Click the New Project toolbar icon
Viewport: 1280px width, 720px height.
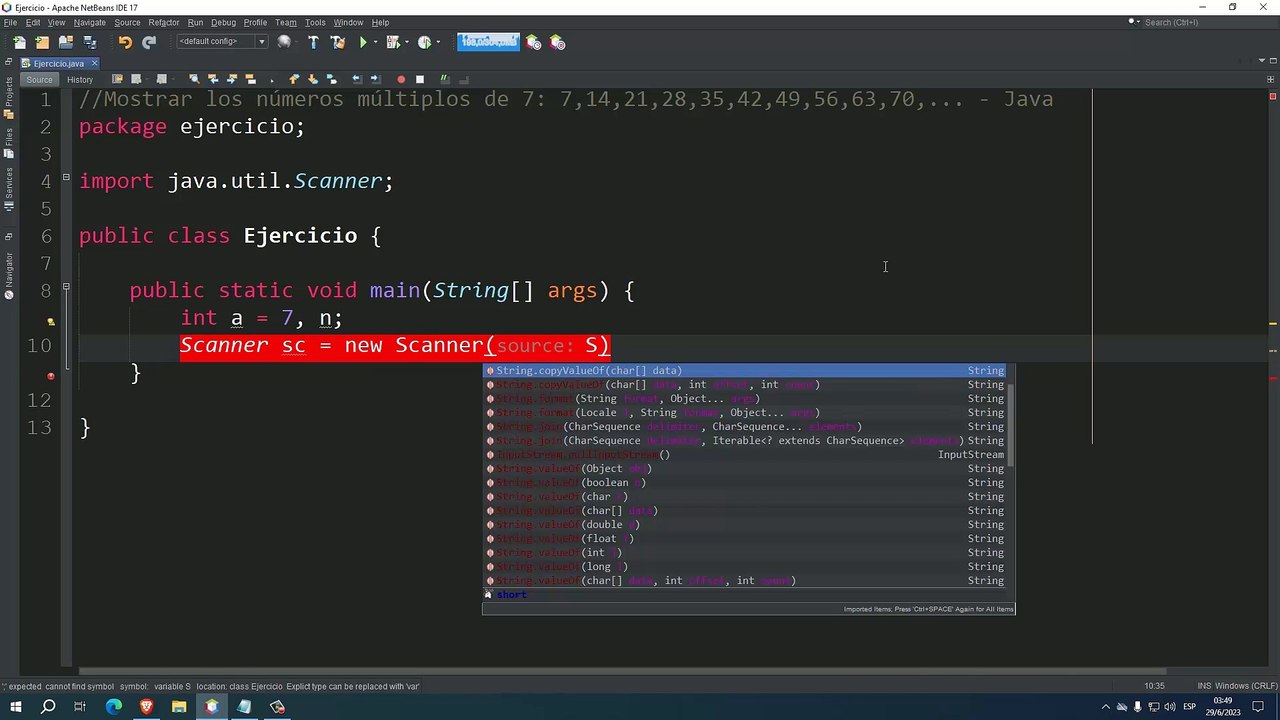click(x=42, y=42)
